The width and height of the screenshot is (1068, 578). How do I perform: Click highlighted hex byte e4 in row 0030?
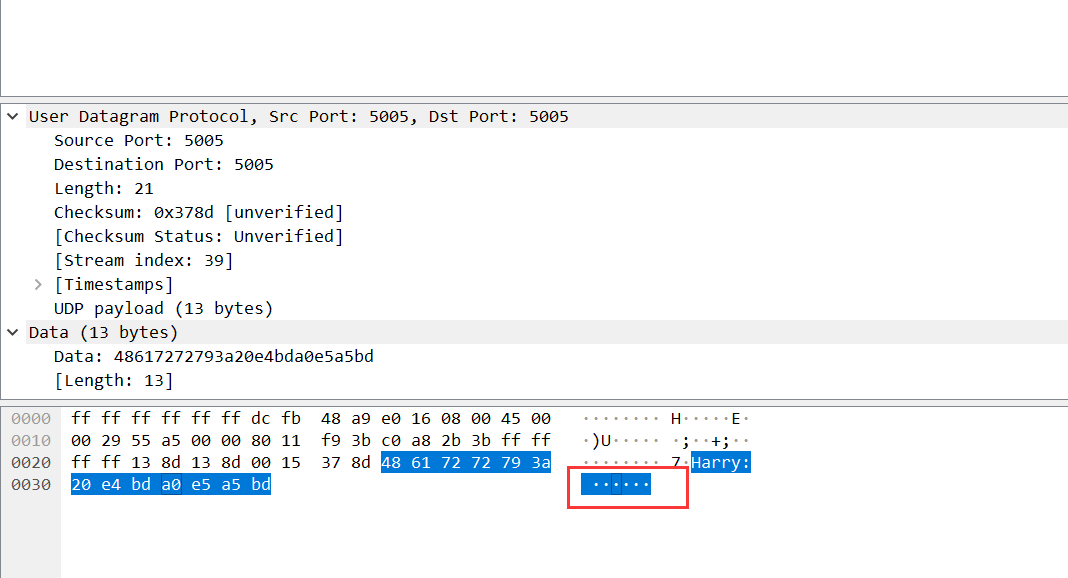pos(111,485)
